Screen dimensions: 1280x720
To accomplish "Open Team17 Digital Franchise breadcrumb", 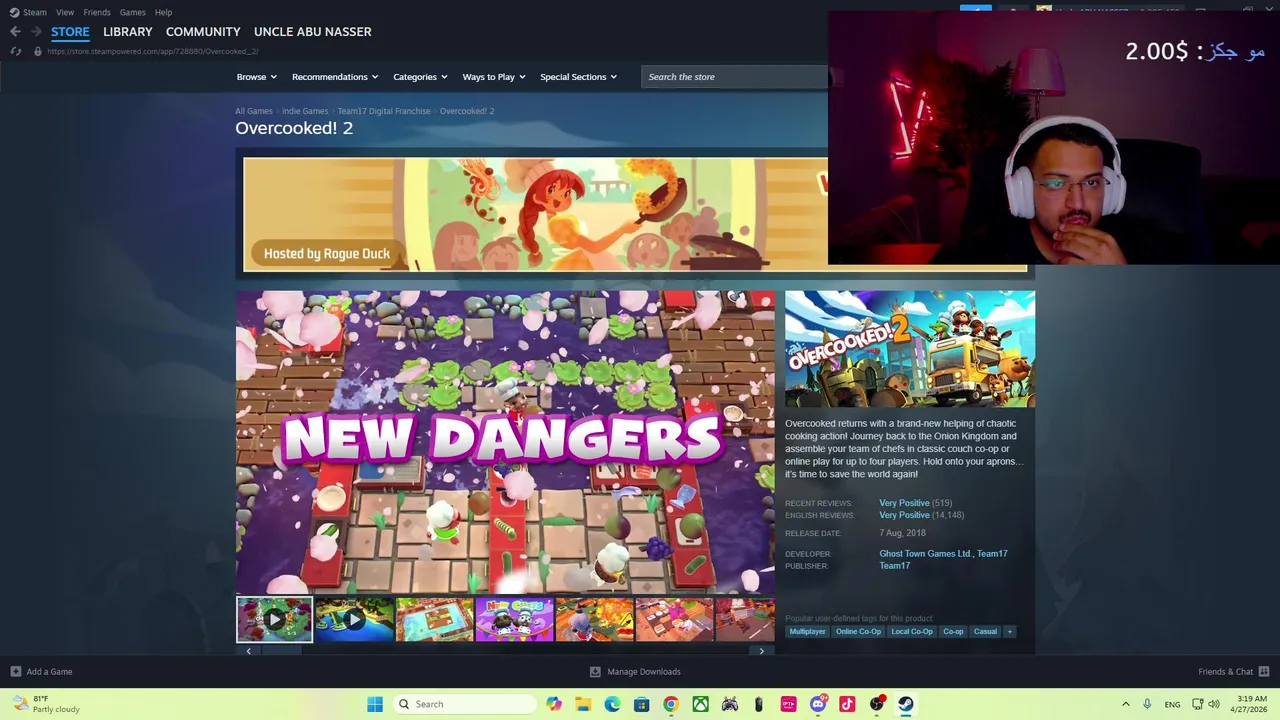I will tap(384, 111).
